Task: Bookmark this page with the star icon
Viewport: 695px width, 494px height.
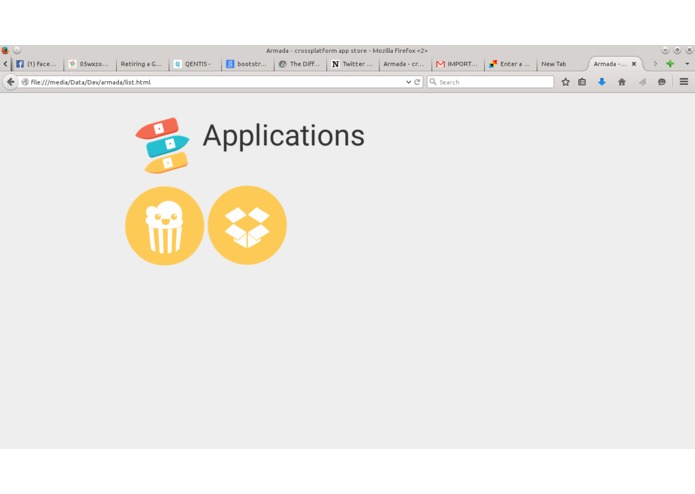Action: coord(565,82)
